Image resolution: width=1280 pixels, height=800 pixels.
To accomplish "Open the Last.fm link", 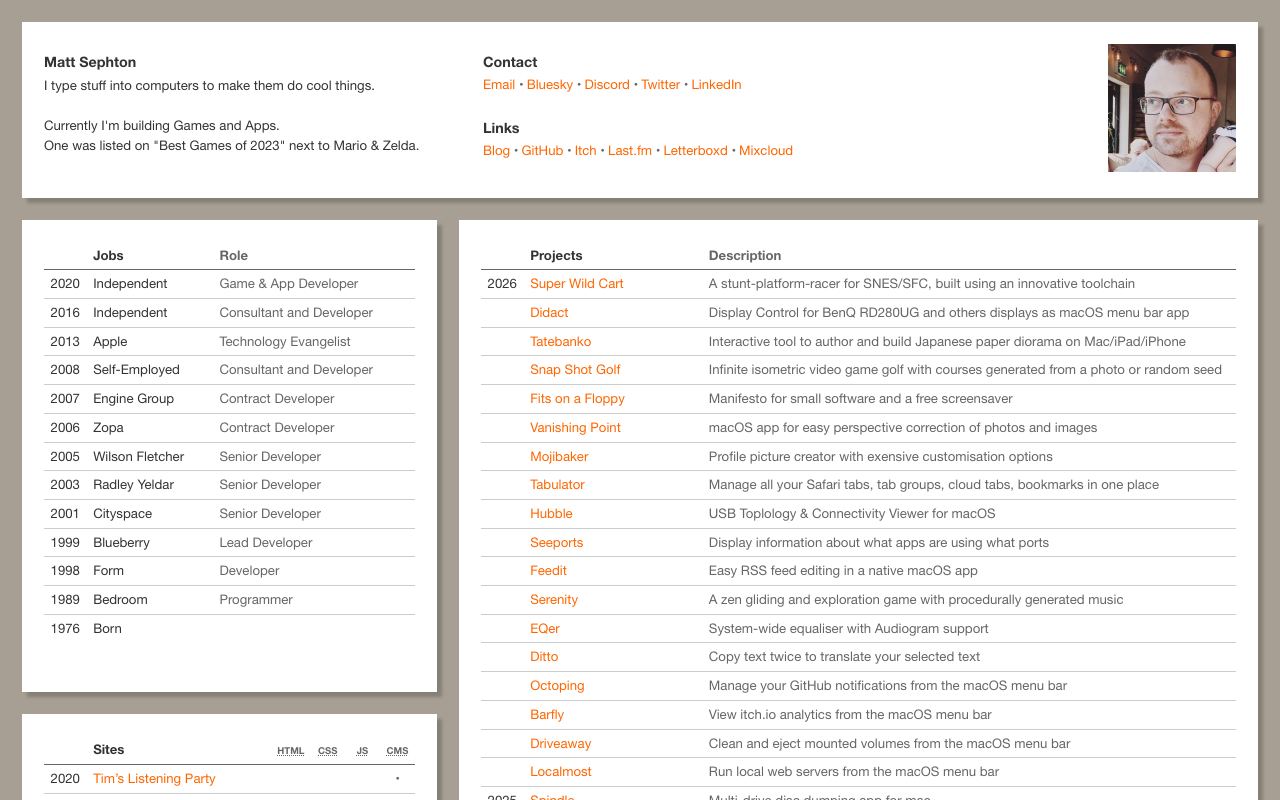I will (x=630, y=151).
